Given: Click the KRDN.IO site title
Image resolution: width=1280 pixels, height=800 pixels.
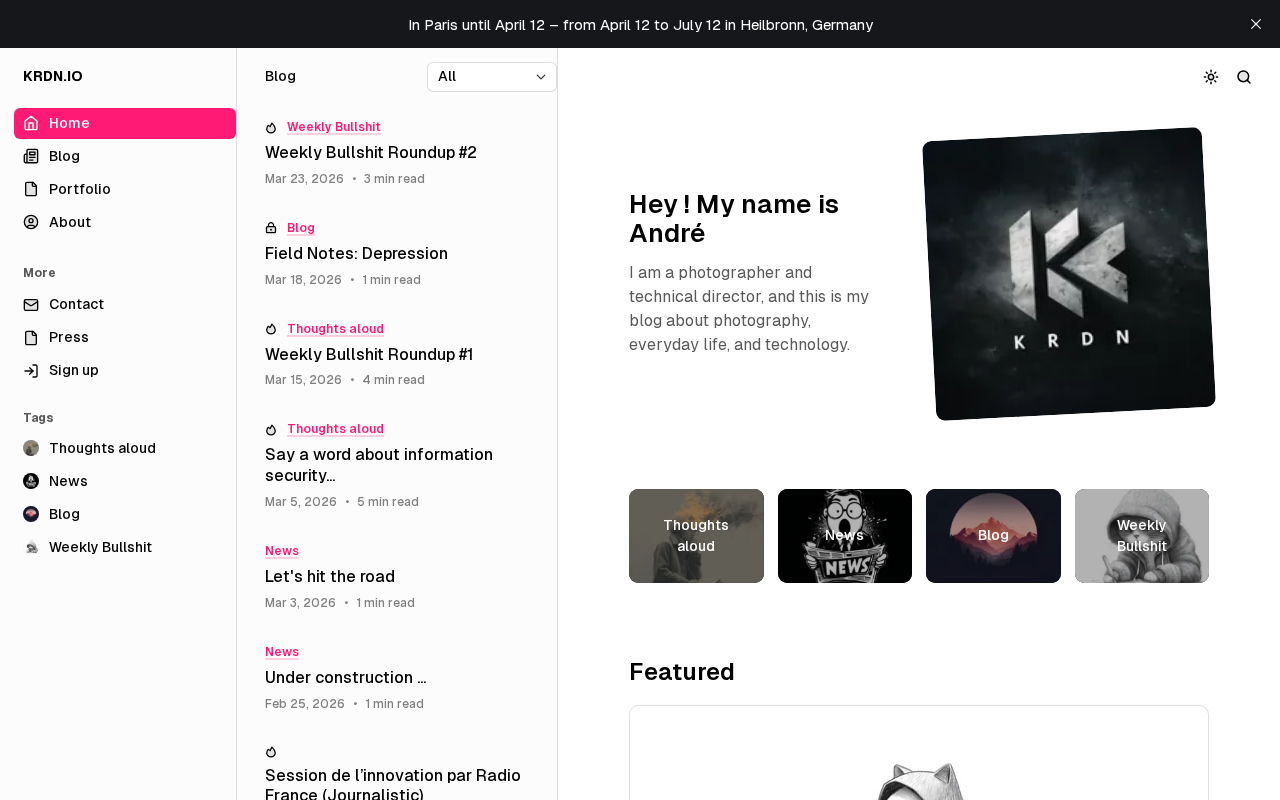Looking at the screenshot, I should coord(53,77).
